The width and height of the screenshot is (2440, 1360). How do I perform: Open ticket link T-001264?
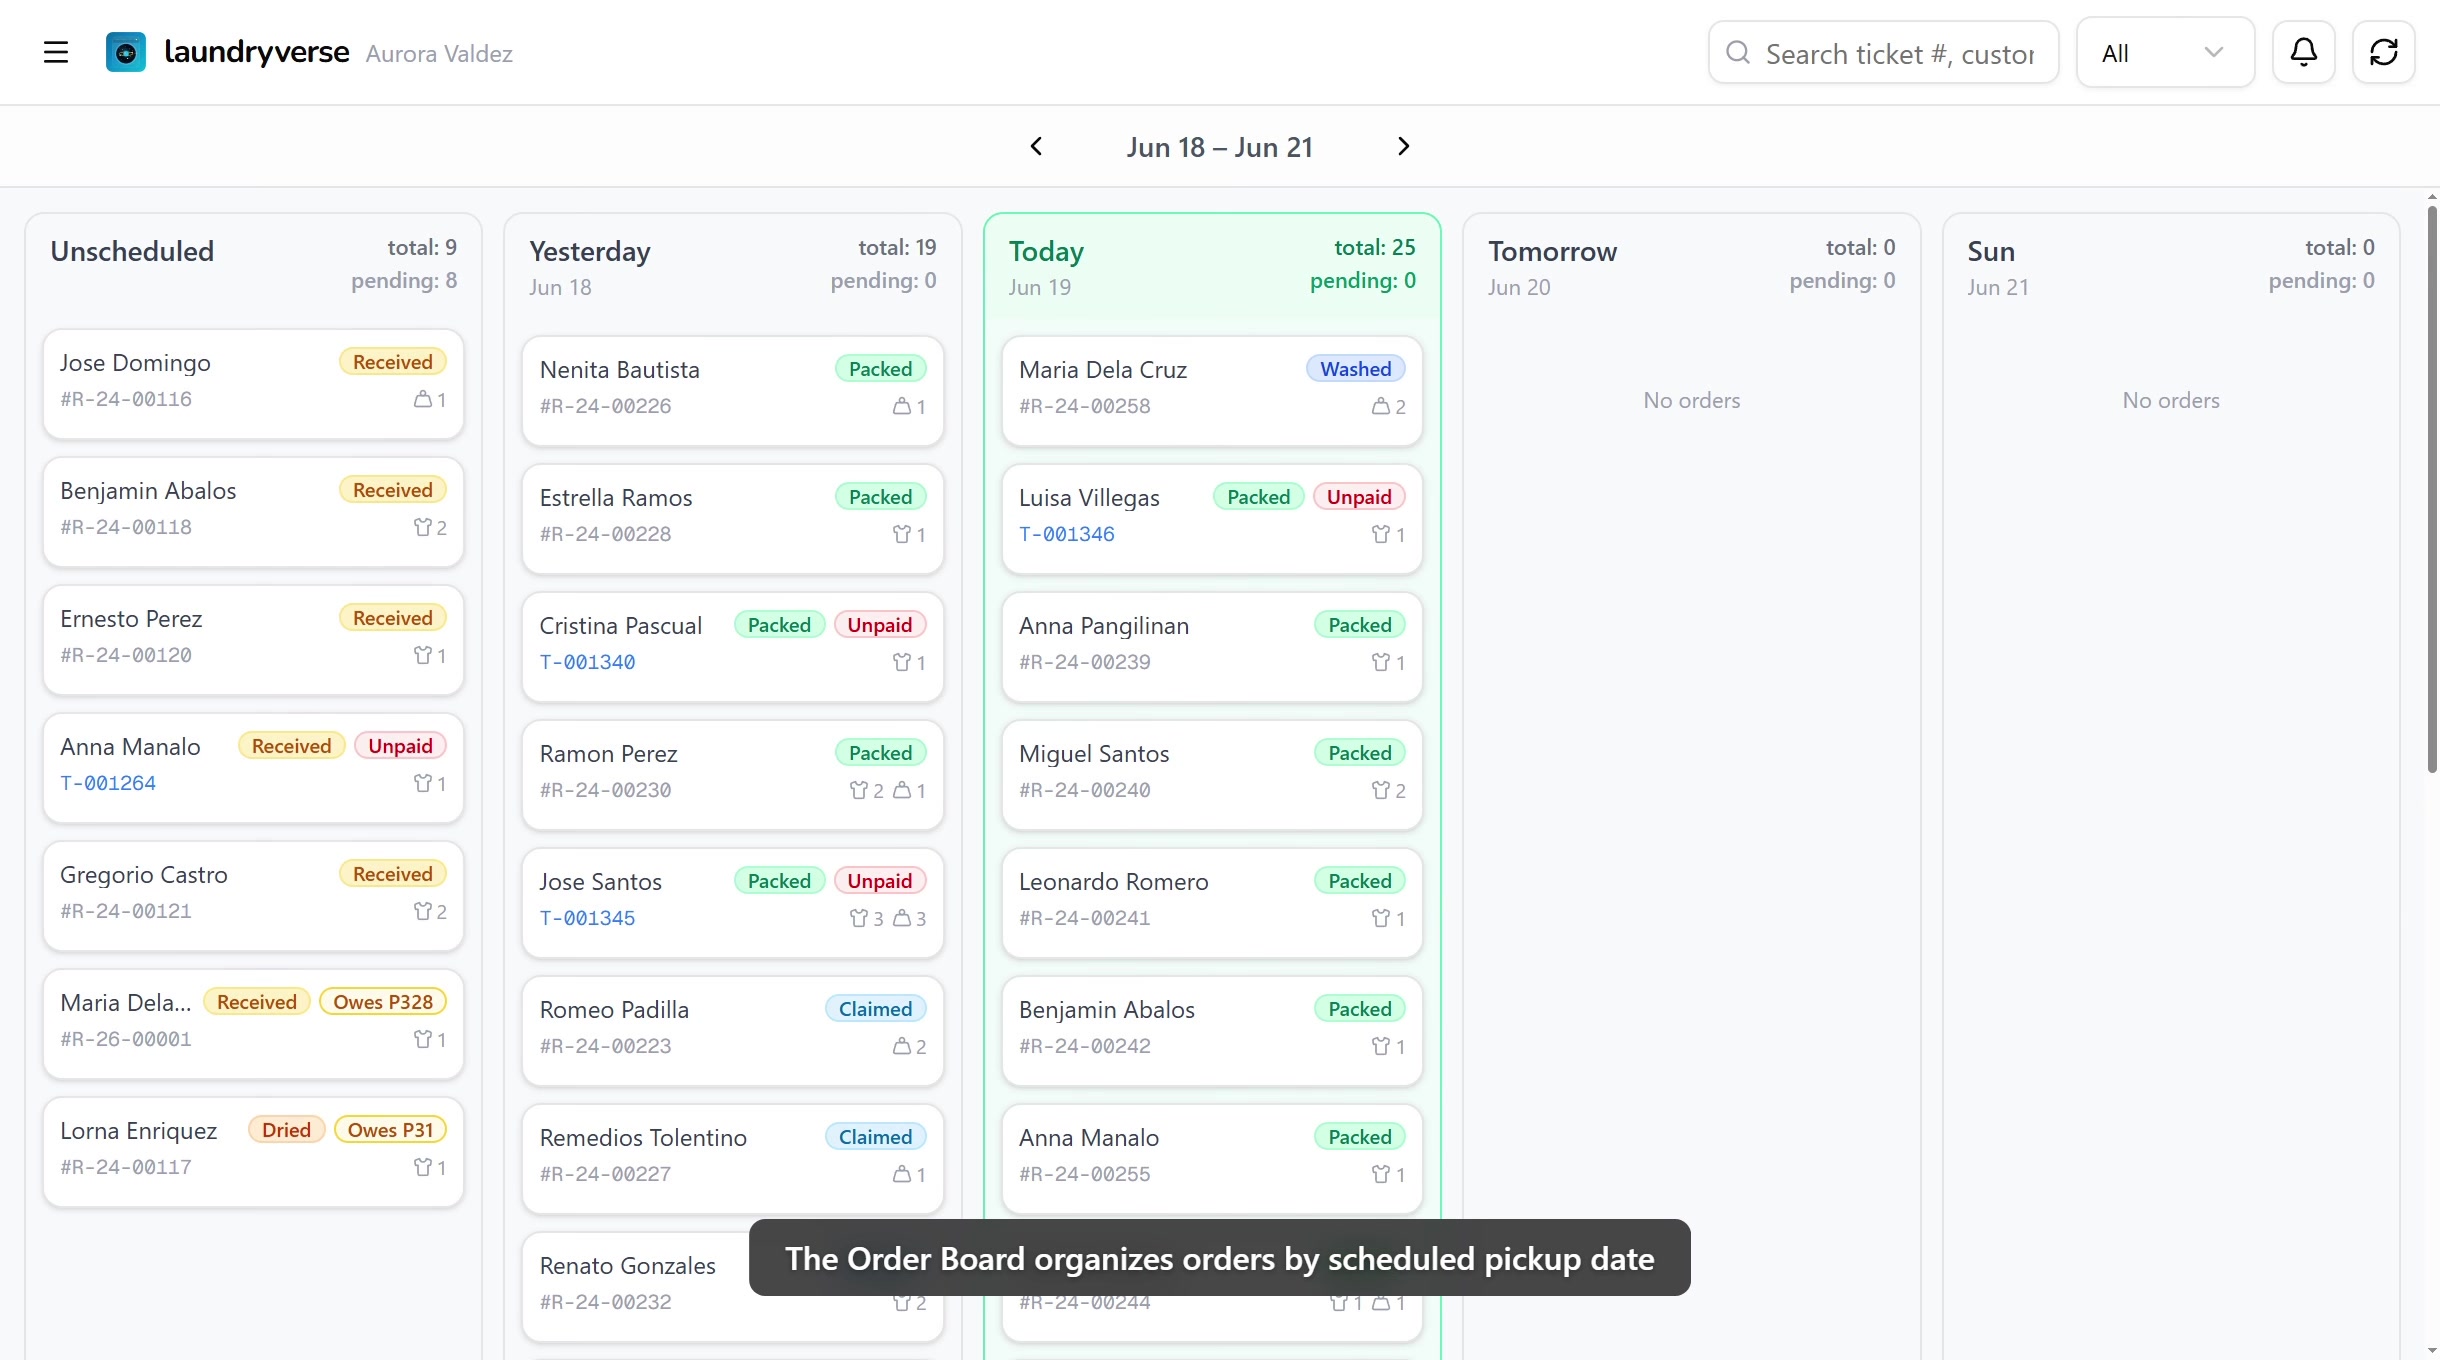point(108,783)
